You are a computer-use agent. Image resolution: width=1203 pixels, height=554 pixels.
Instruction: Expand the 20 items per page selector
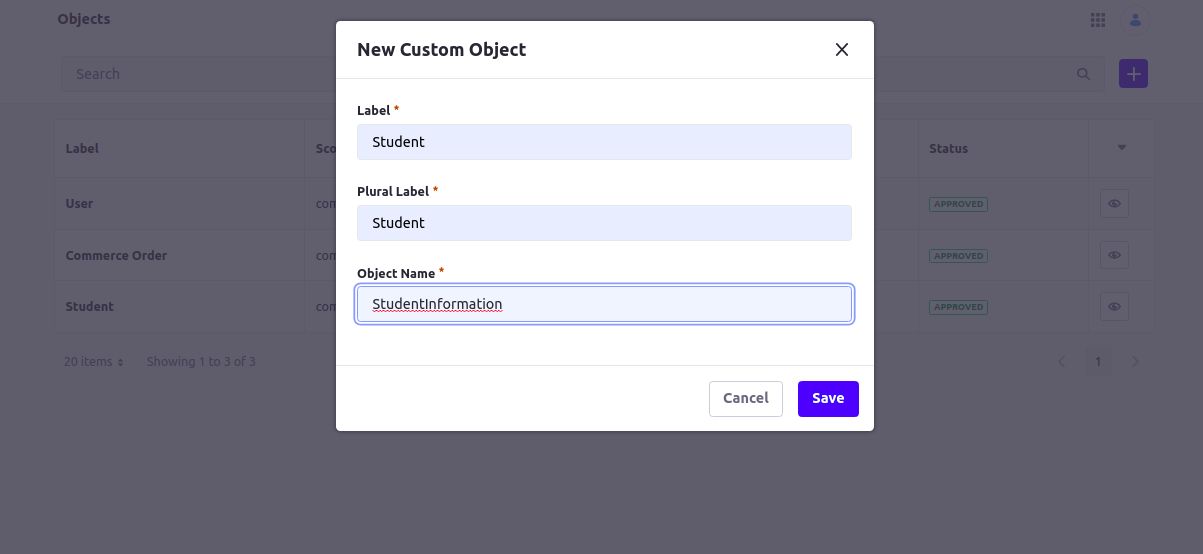point(94,361)
